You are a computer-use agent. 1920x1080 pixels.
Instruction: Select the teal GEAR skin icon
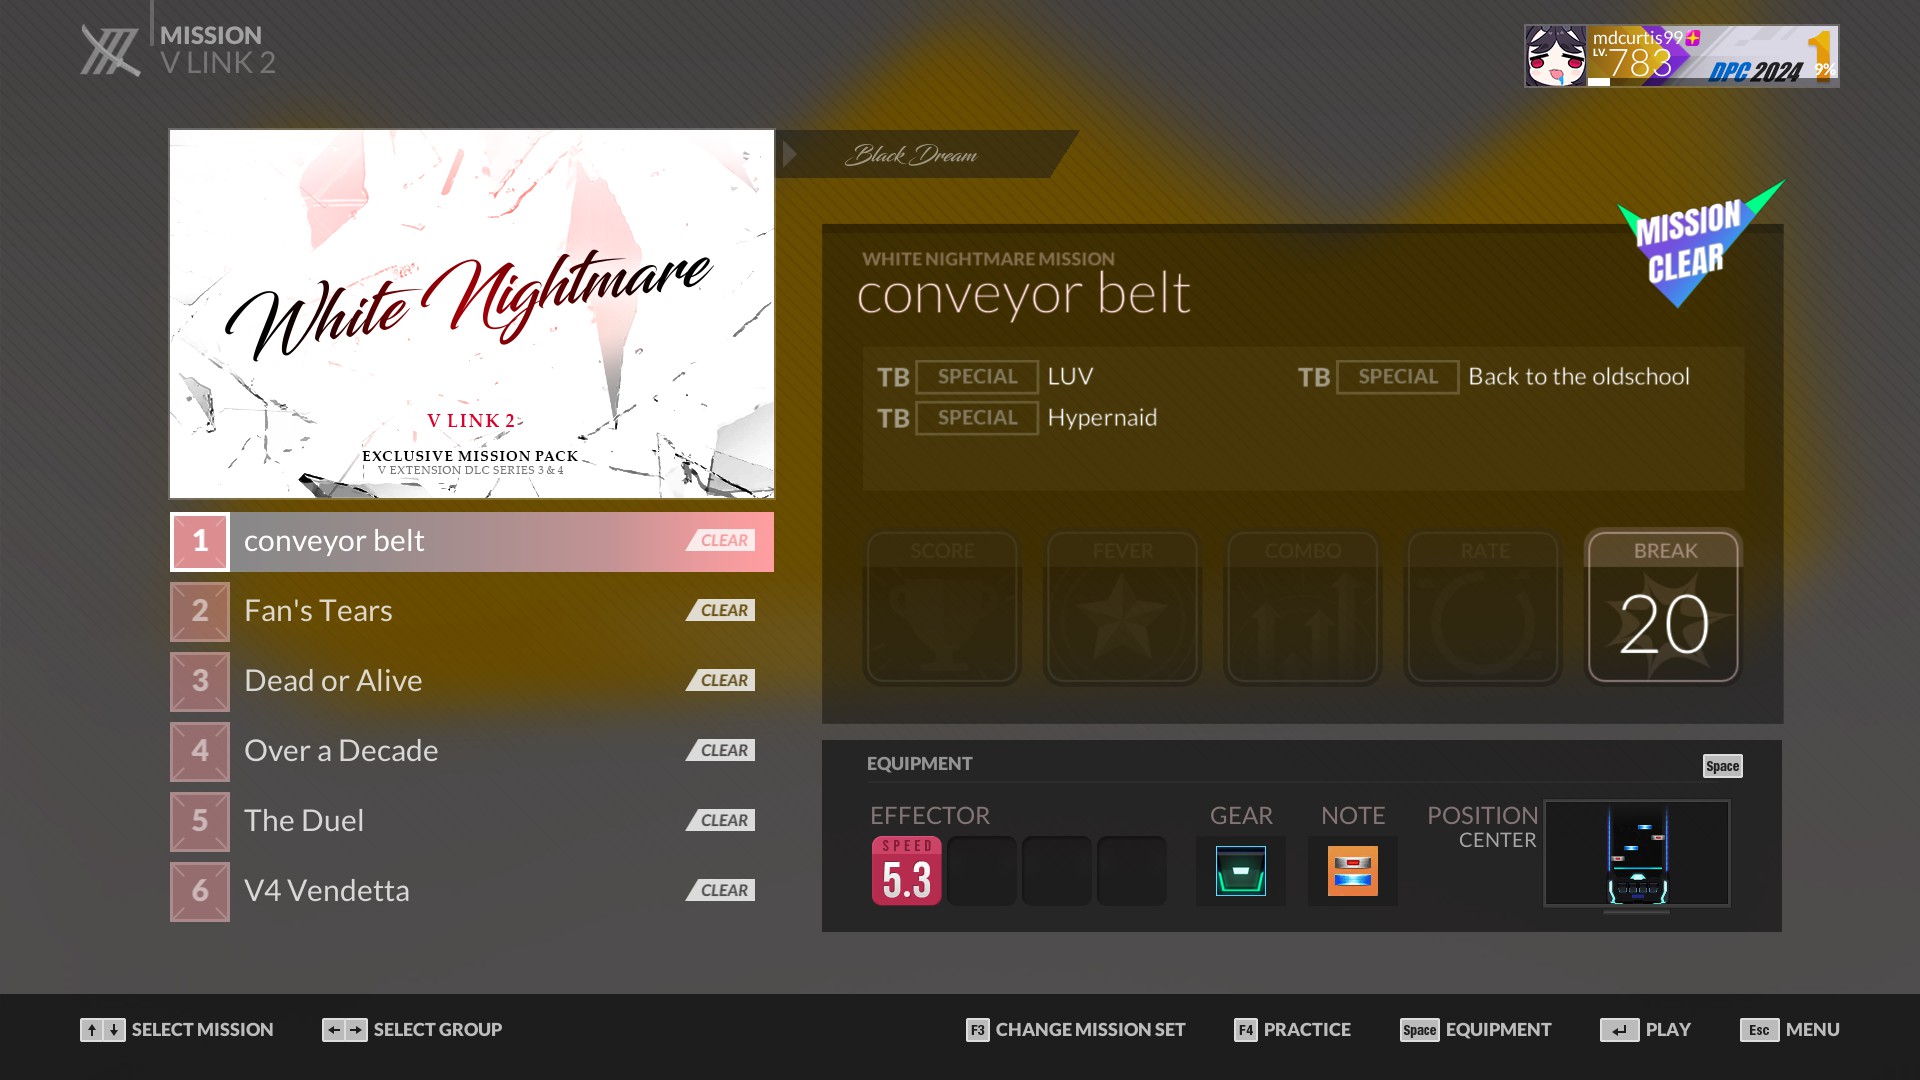click(1240, 870)
